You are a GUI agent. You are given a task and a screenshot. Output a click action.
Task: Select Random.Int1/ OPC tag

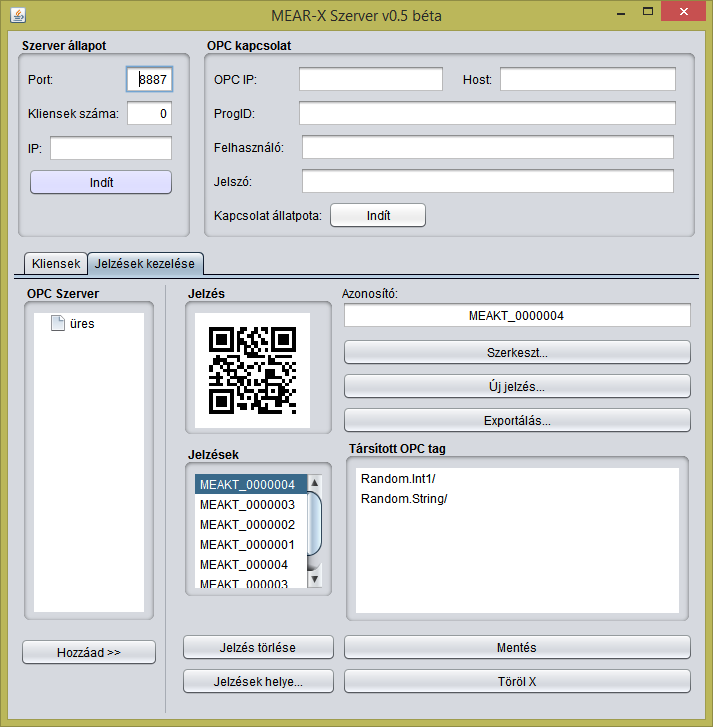tap(398, 478)
